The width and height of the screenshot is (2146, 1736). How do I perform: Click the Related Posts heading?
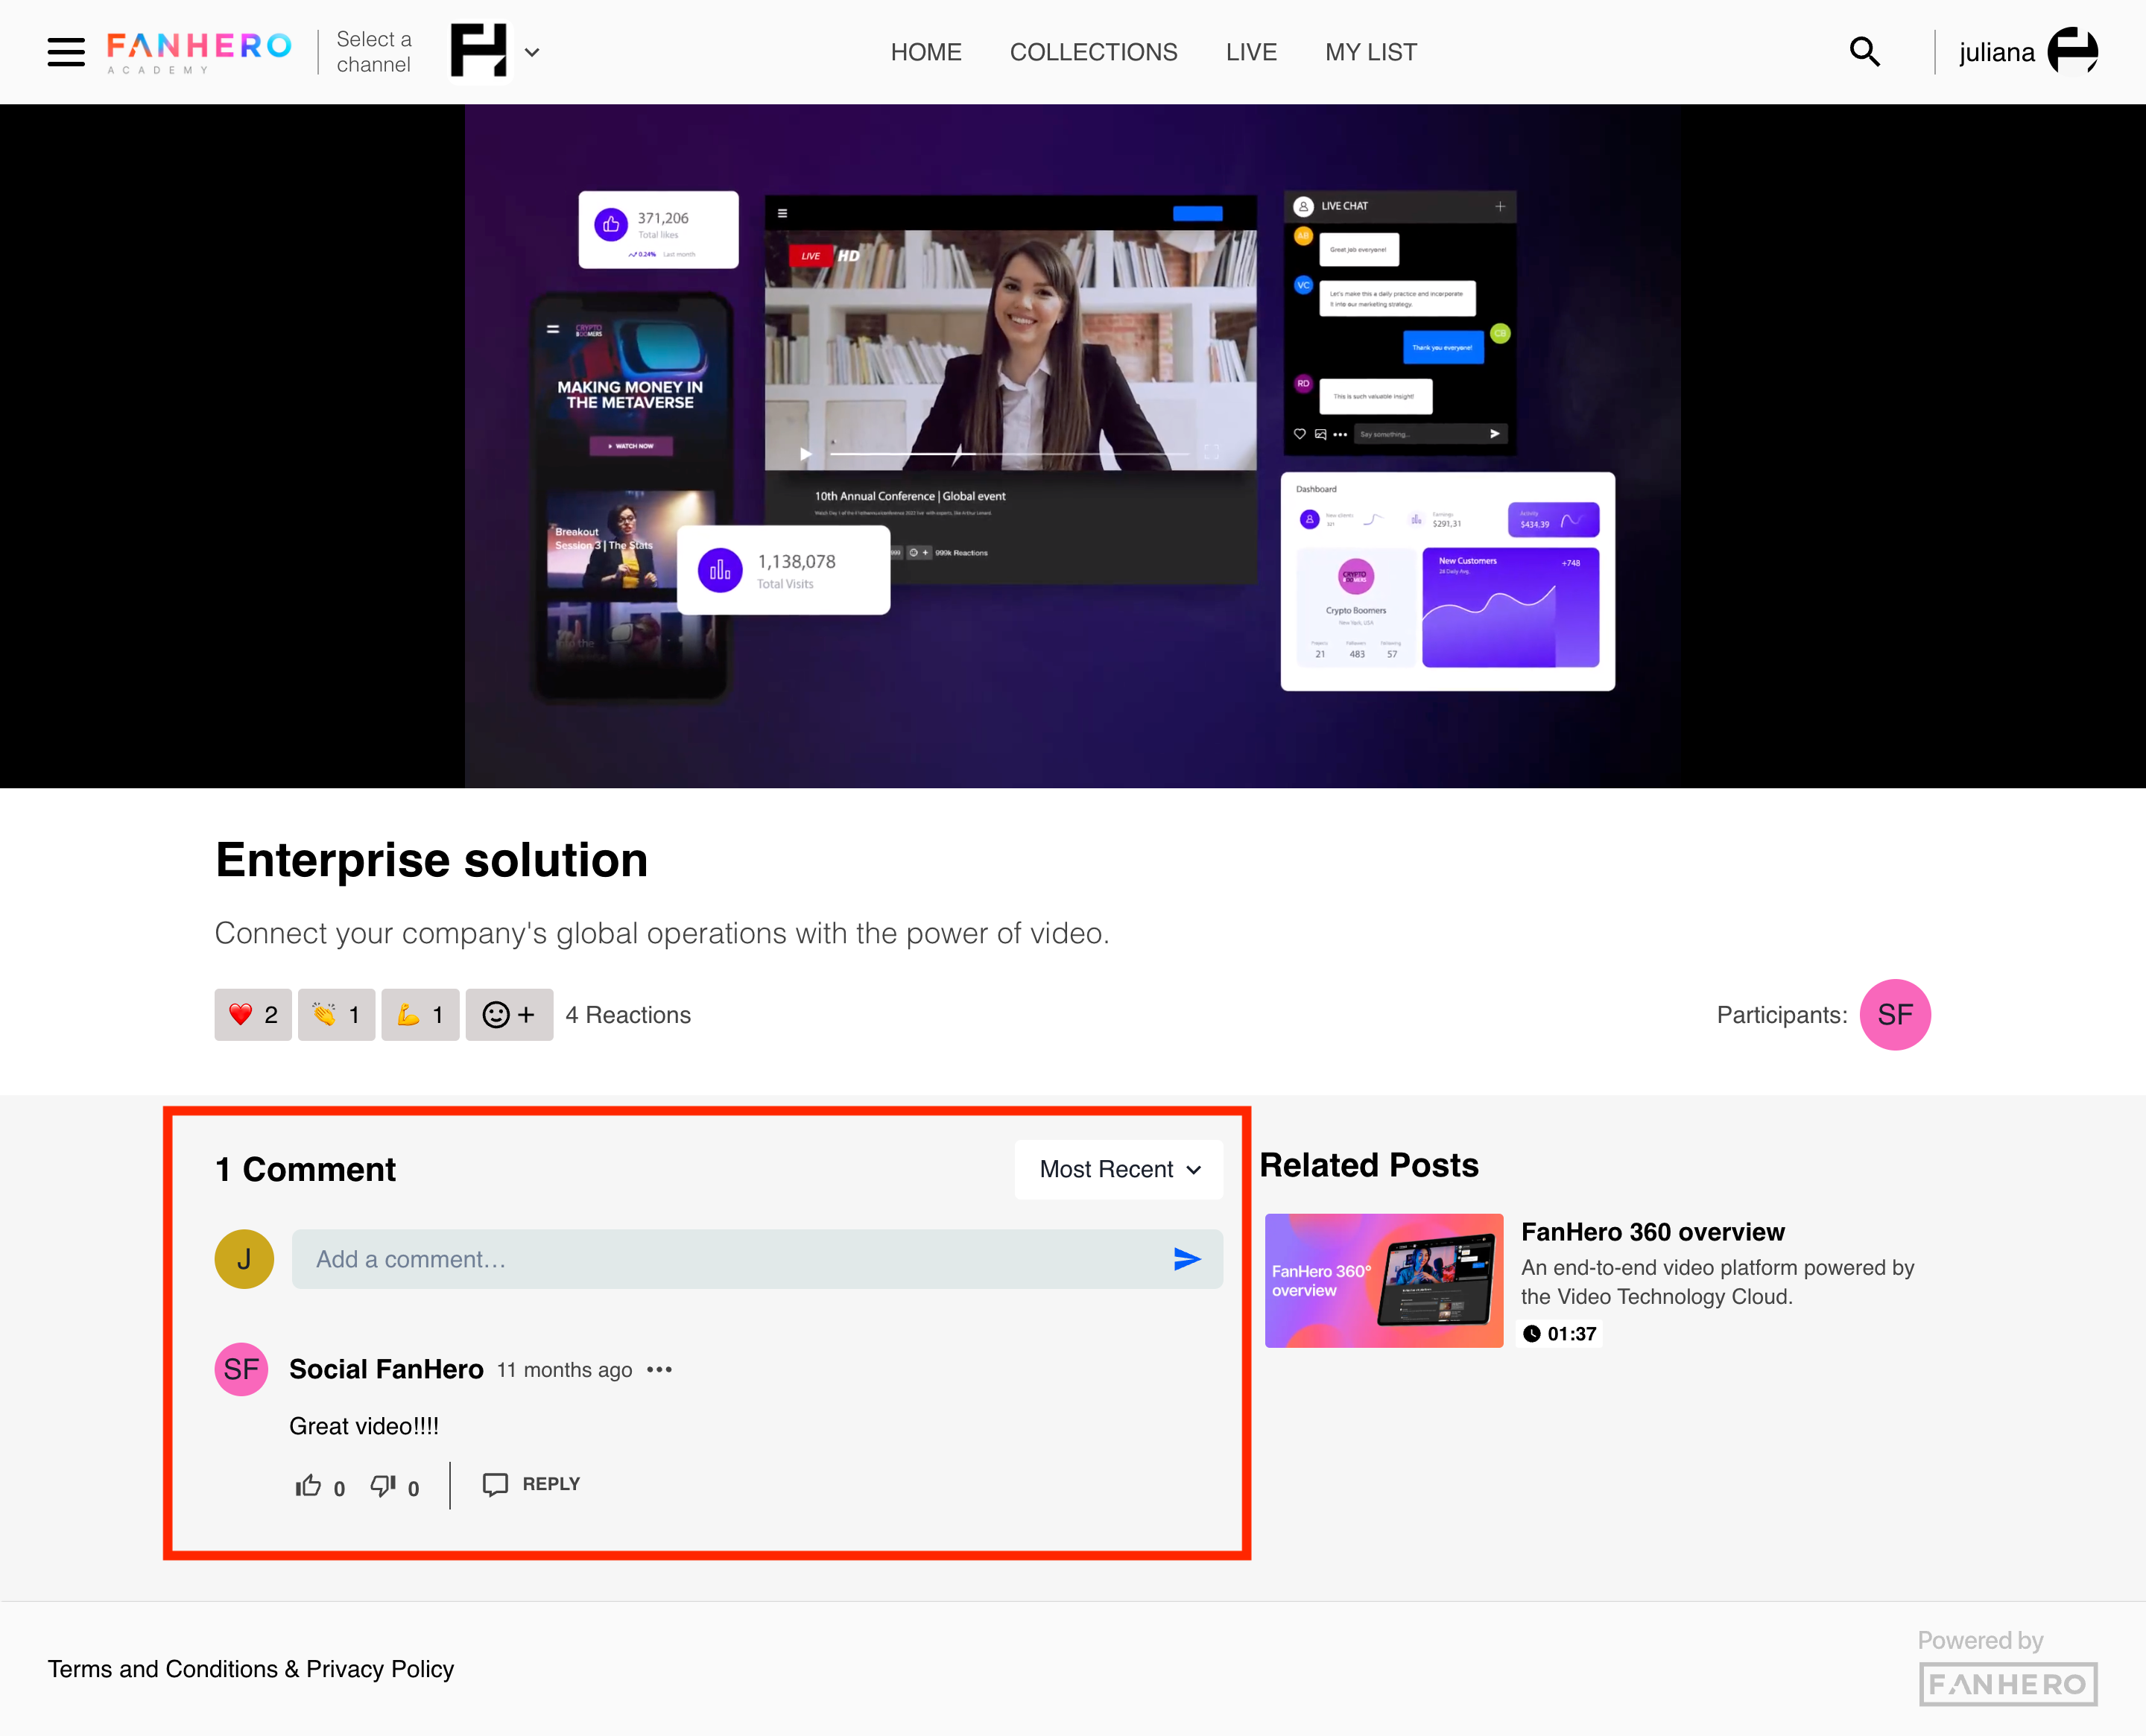(x=1369, y=1165)
